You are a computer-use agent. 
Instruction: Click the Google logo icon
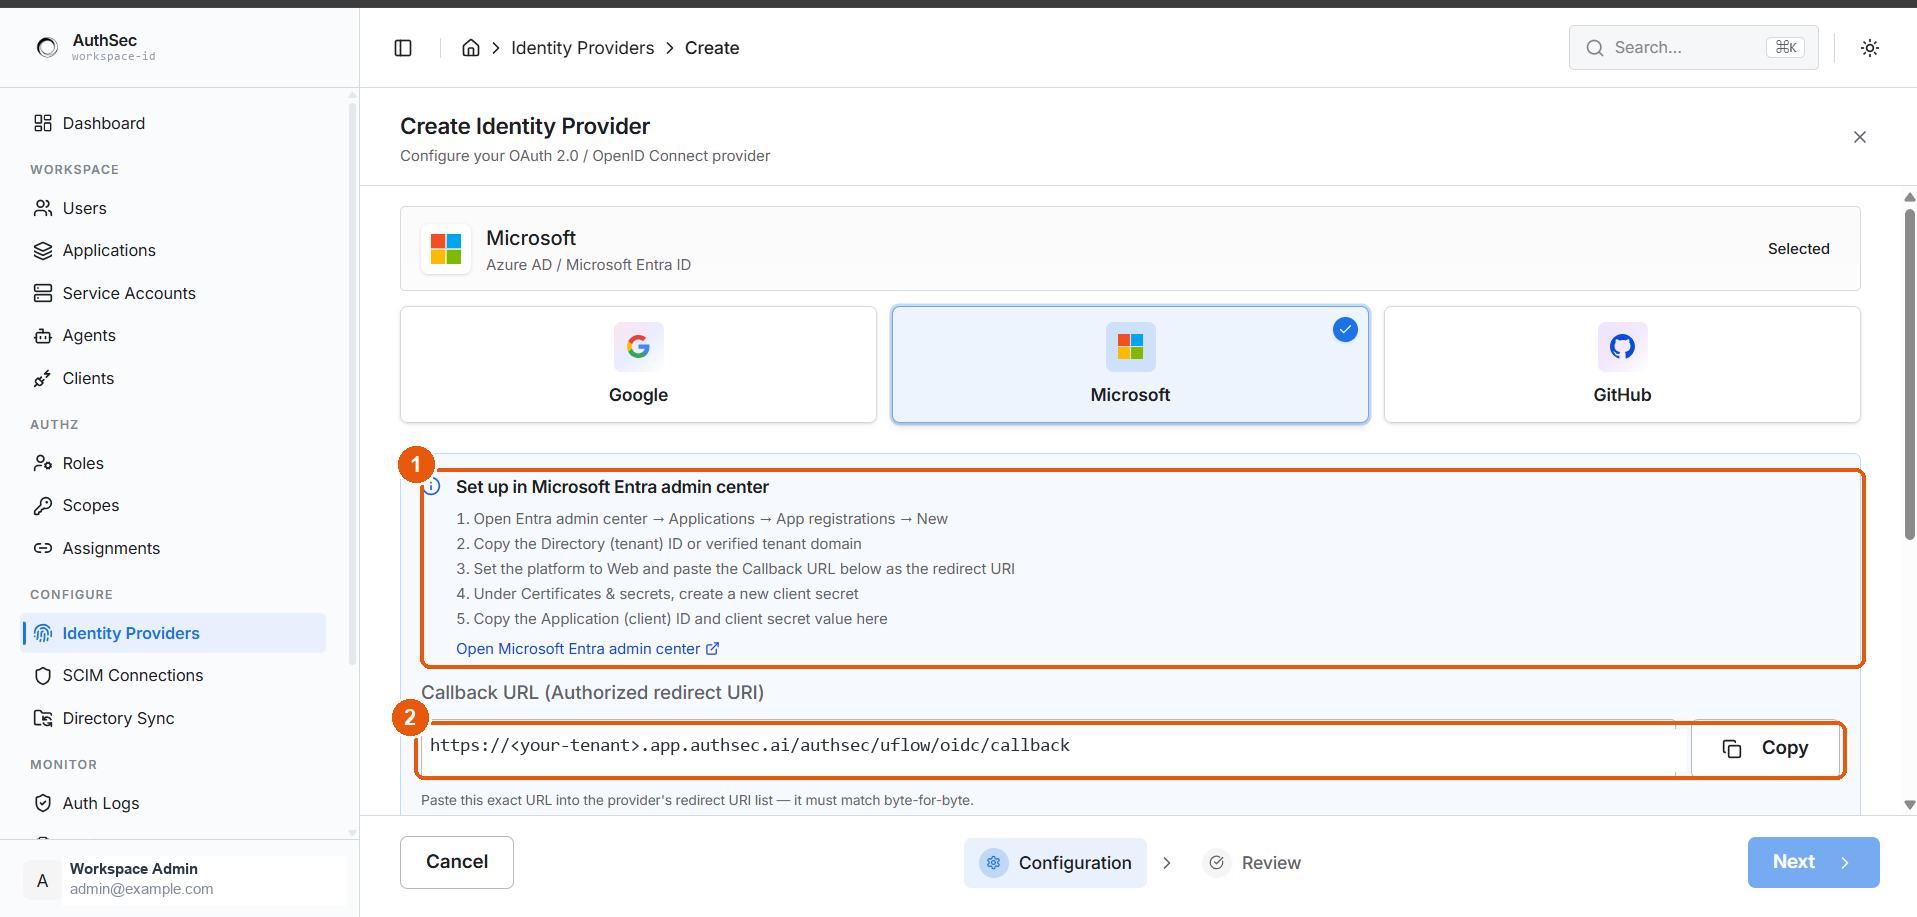[638, 347]
